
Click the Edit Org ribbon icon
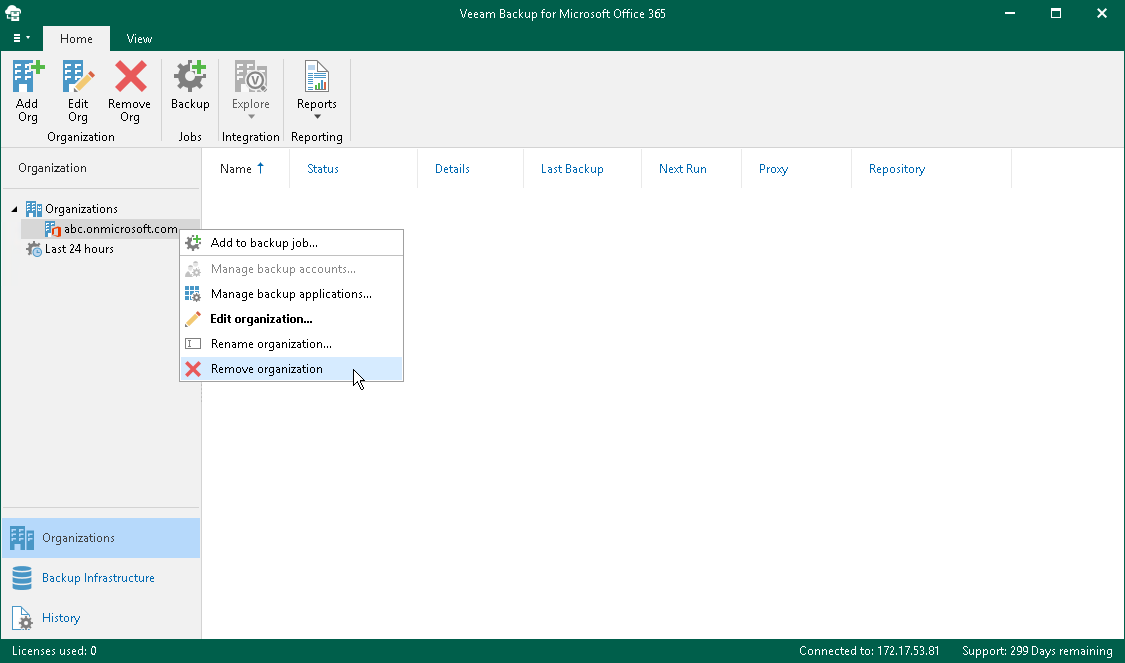tap(78, 77)
